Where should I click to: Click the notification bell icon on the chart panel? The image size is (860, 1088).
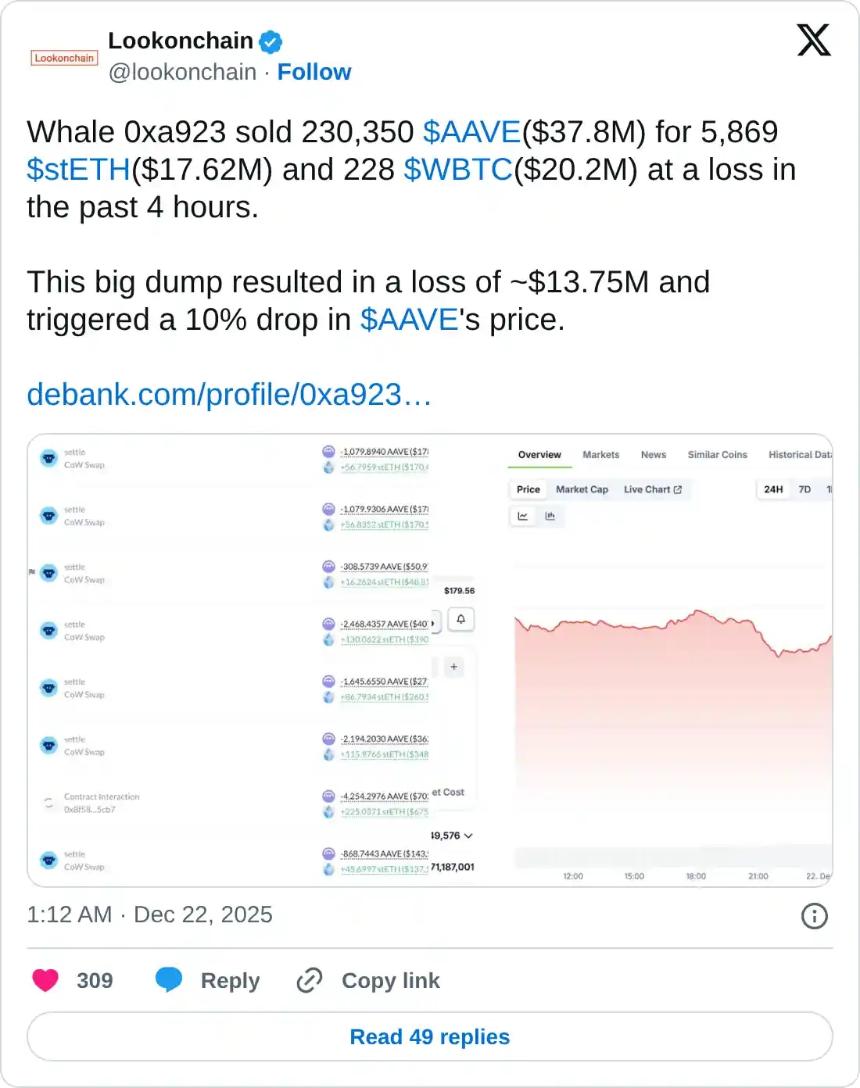[x=459, y=620]
